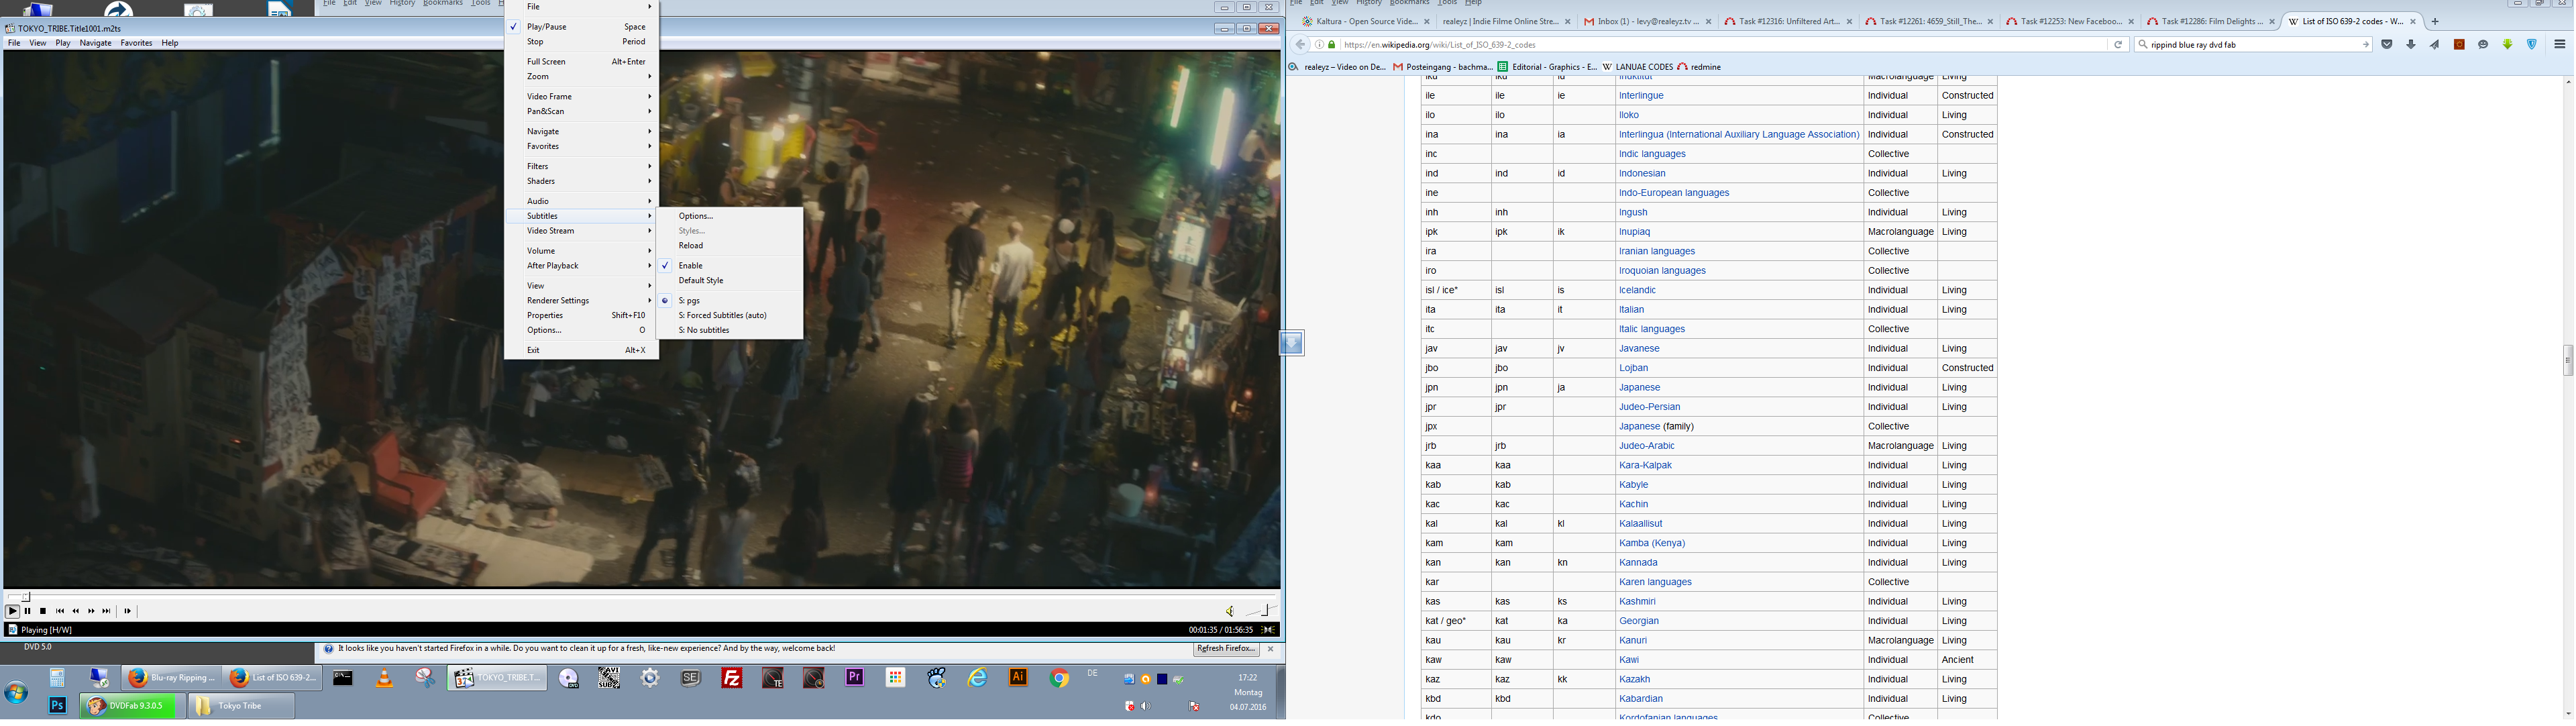
Task: Click the frame step button
Action: point(127,611)
